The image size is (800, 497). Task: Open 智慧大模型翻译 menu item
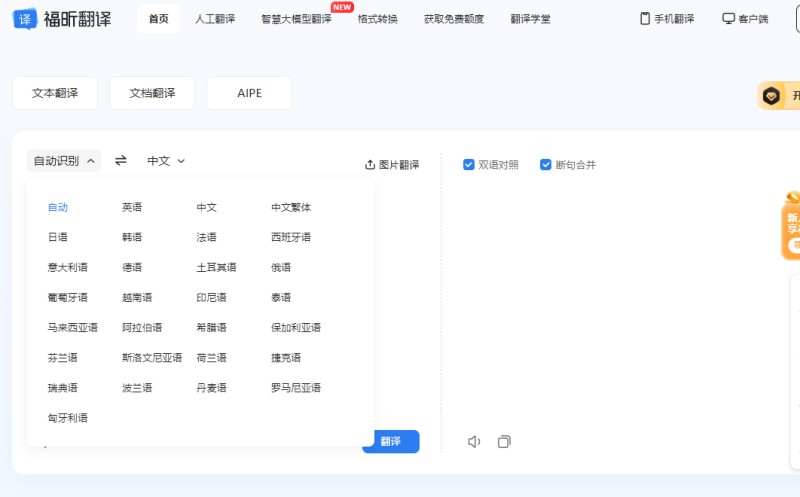(296, 19)
